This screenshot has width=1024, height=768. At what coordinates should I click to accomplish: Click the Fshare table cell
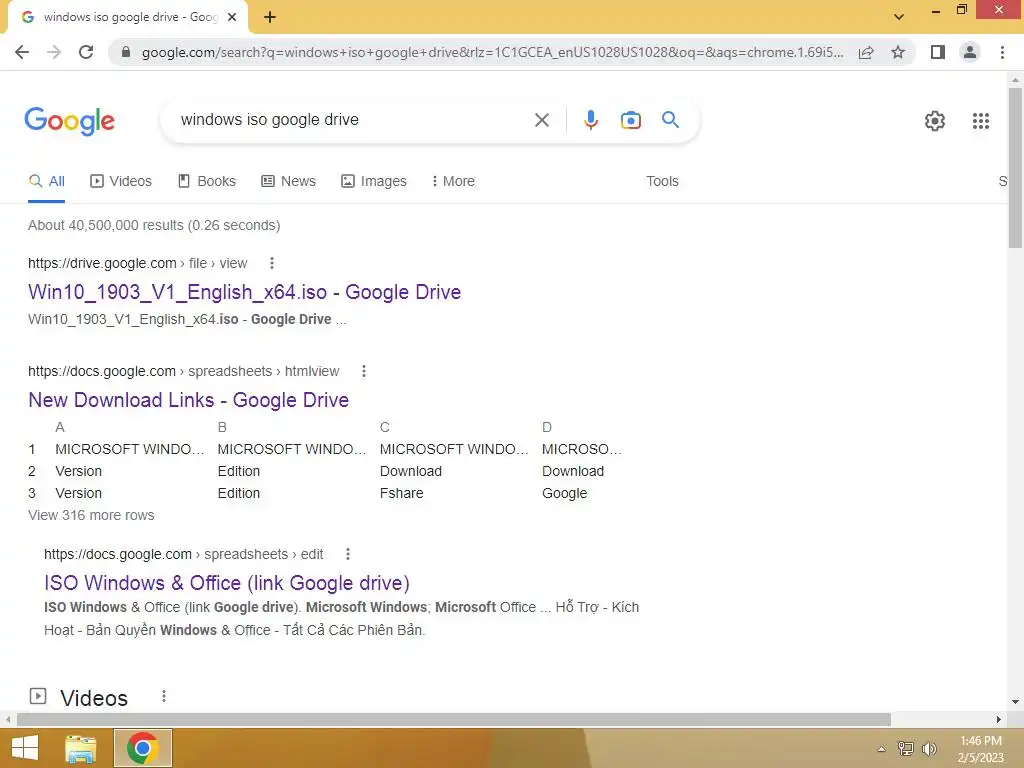click(402, 493)
